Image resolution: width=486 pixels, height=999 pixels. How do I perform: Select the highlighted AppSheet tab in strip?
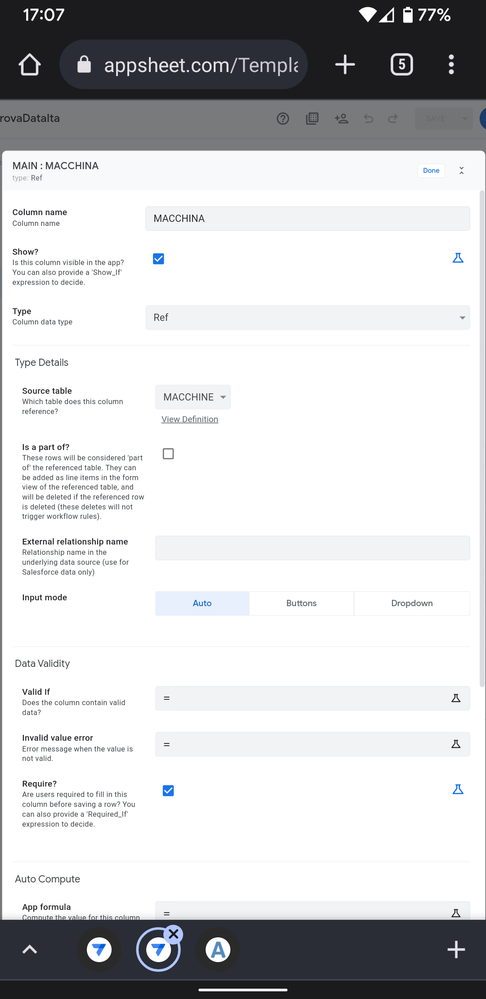point(158,951)
